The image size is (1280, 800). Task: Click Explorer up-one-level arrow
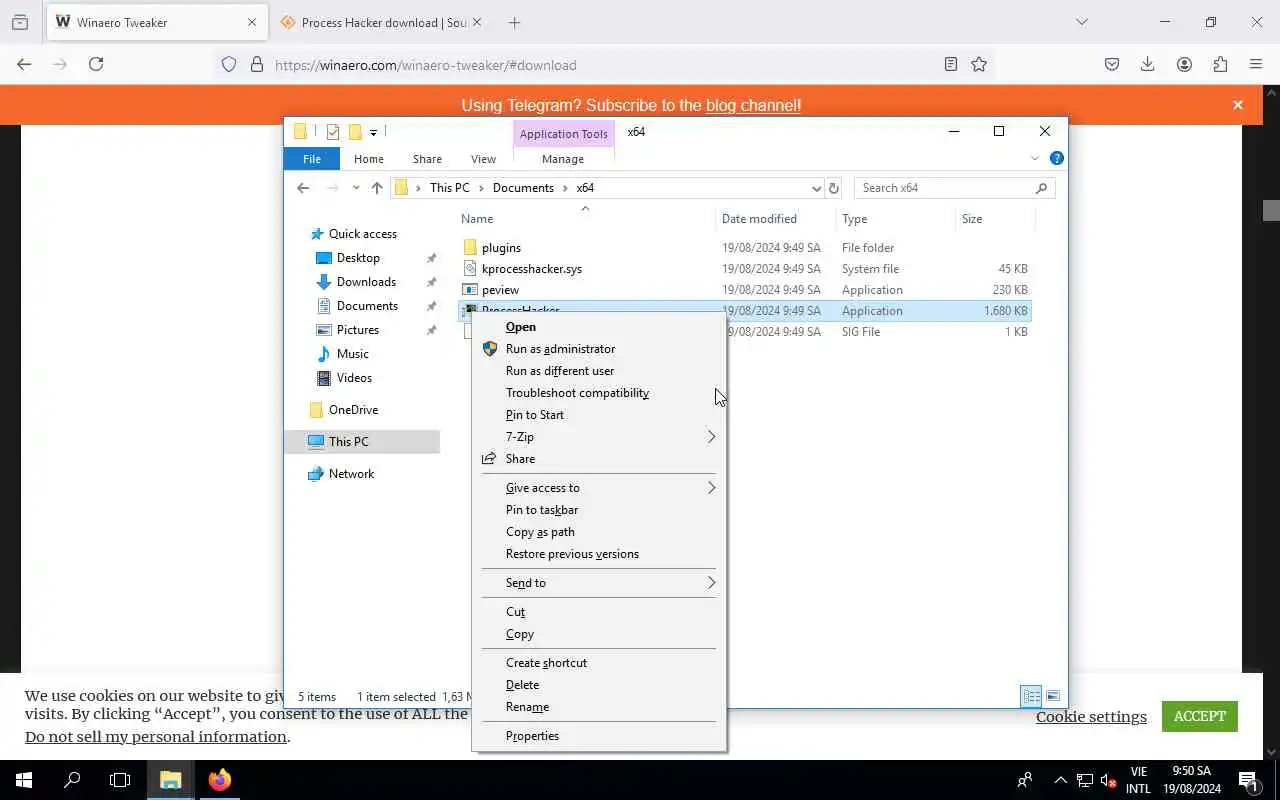coord(377,188)
